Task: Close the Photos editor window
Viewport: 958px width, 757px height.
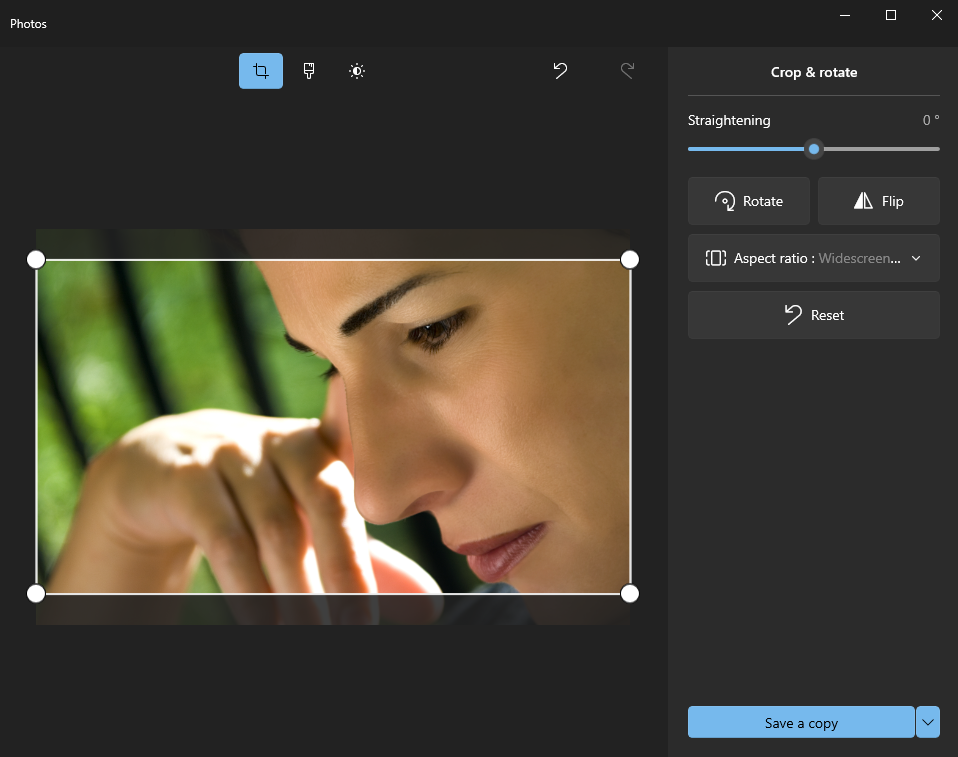Action: 936,15
